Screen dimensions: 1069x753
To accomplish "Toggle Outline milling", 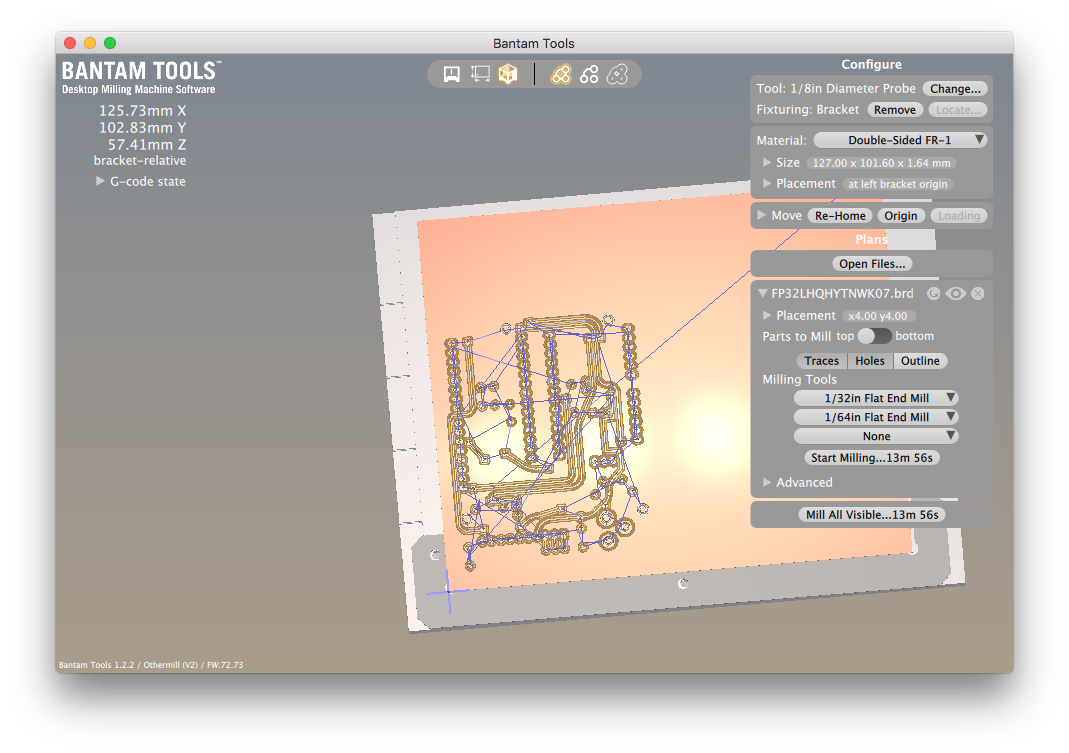I will (x=920, y=361).
